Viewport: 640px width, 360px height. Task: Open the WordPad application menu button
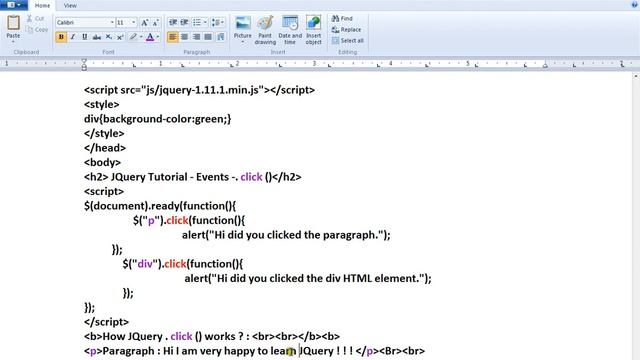[x=14, y=5]
